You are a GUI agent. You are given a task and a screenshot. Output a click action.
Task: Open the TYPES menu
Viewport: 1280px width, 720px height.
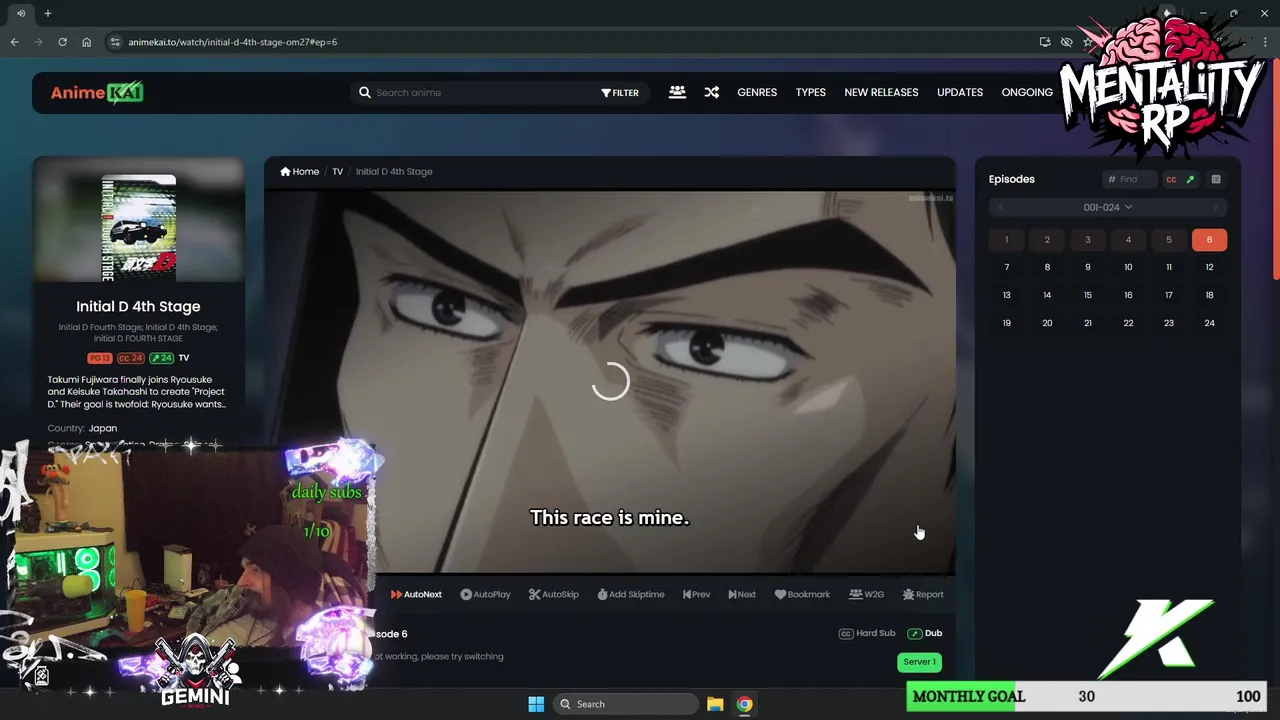point(811,92)
